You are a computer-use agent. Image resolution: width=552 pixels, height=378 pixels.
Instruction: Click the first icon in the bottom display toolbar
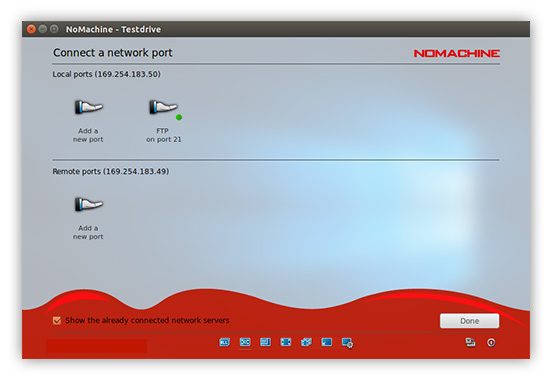pyautogui.click(x=225, y=342)
